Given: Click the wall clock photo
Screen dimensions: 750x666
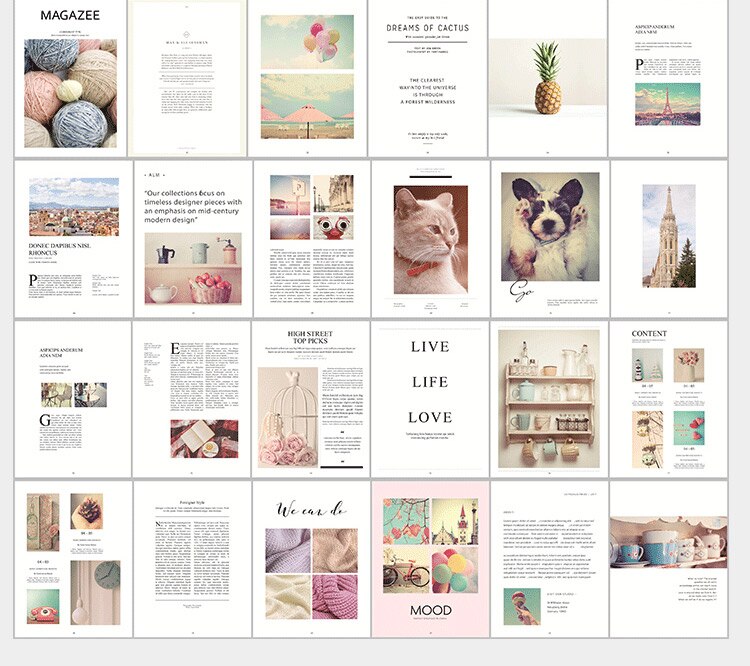Looking at the screenshot, I should point(96,592).
